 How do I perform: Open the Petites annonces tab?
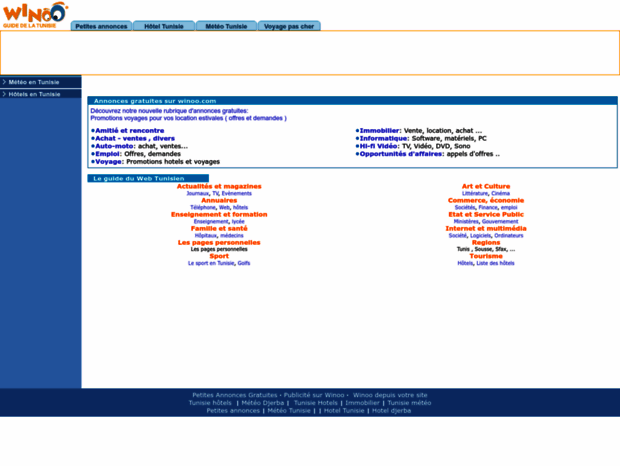(x=101, y=26)
